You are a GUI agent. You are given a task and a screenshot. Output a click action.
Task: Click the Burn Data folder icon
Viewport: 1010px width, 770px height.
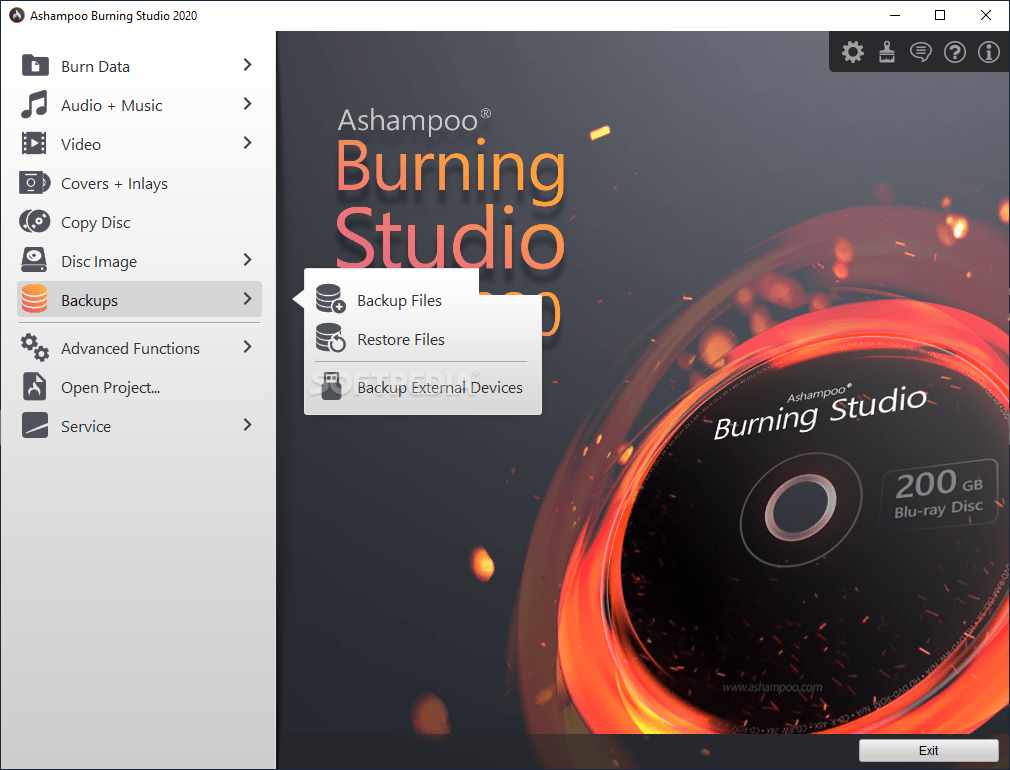[x=35, y=66]
